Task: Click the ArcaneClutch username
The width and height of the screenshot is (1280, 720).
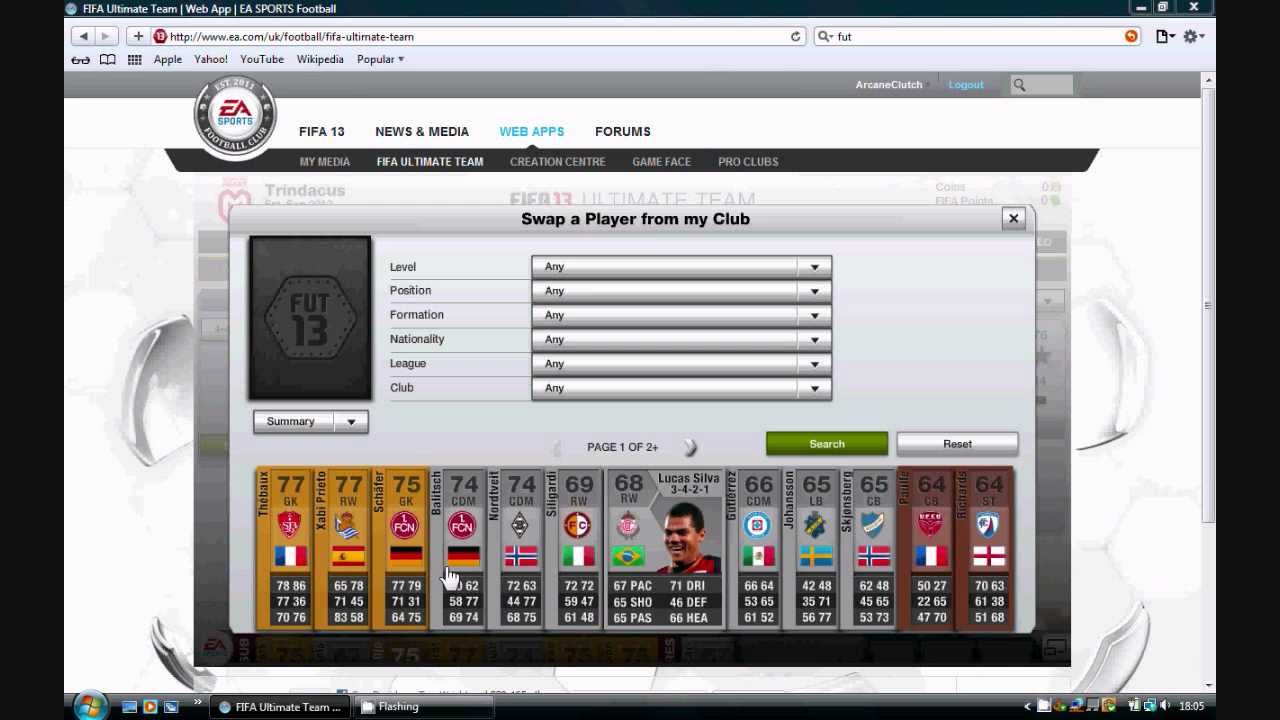Action: click(889, 85)
